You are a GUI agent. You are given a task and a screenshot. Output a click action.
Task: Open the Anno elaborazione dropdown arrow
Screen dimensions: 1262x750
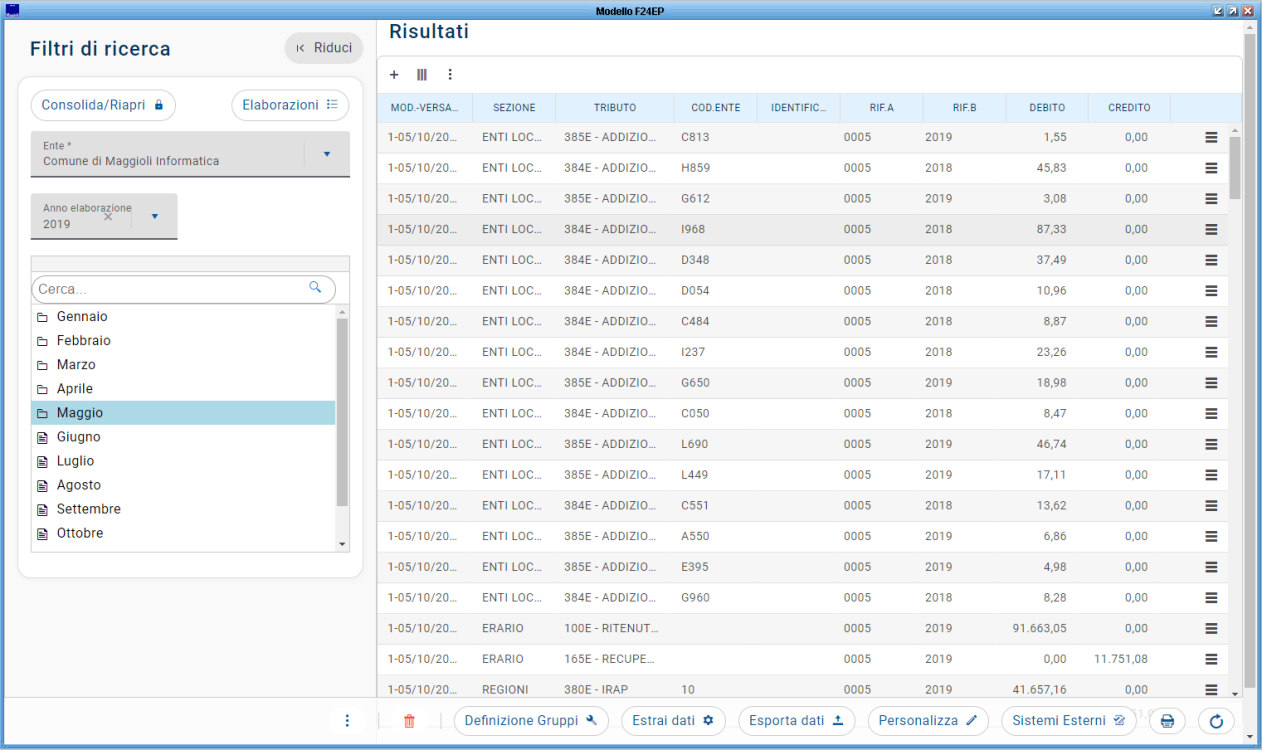point(155,216)
